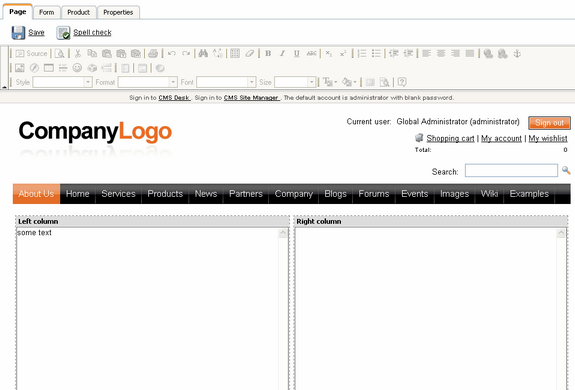575x390 pixels.
Task: Insert a numbered list
Action: [x=362, y=54]
